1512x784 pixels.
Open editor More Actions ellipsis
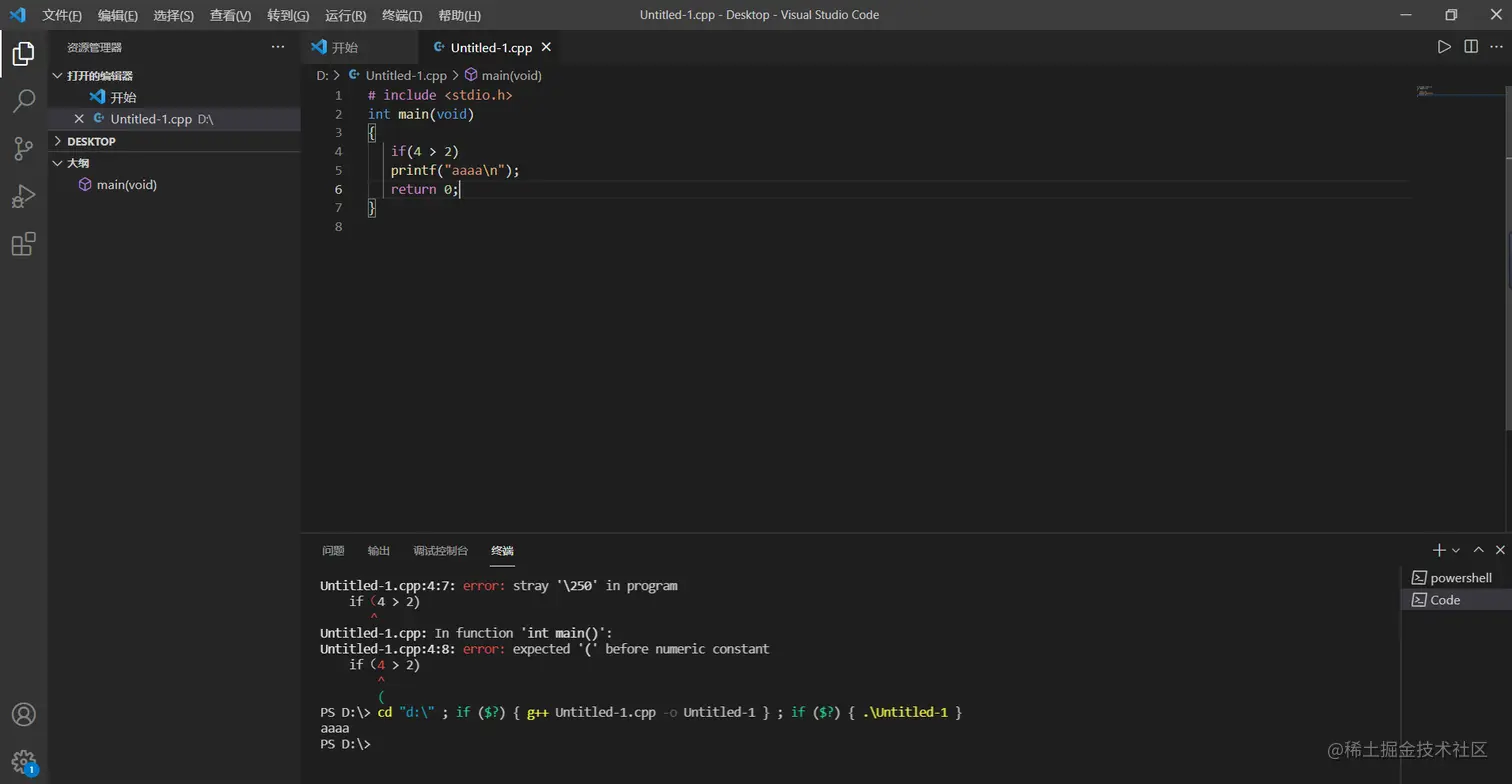coord(1498,47)
